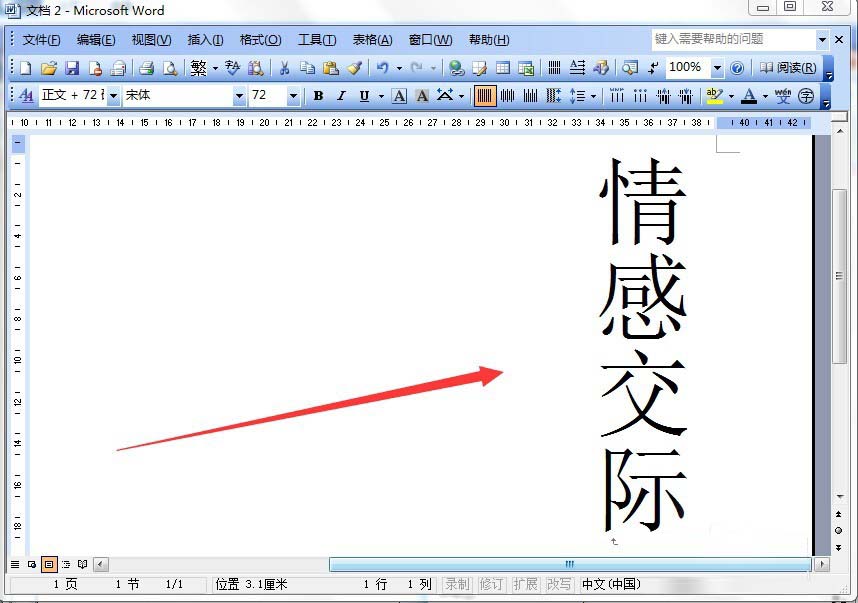Toggle Document Map icon
858x603 pixels.
point(630,68)
